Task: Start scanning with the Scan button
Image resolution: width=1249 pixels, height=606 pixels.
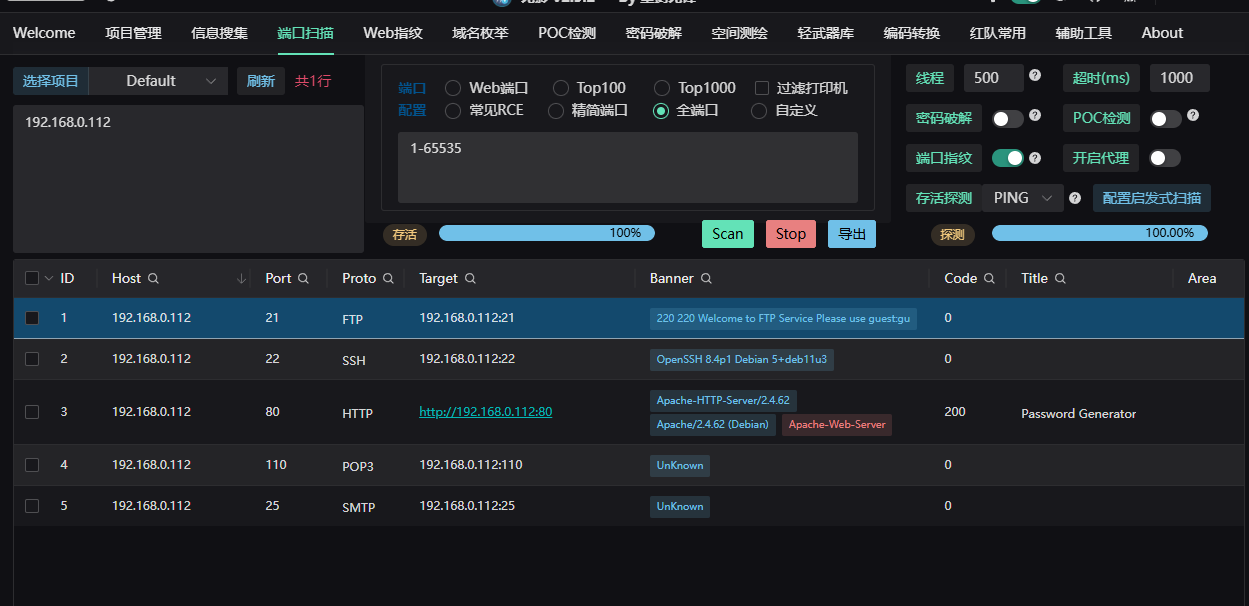Action: [728, 234]
